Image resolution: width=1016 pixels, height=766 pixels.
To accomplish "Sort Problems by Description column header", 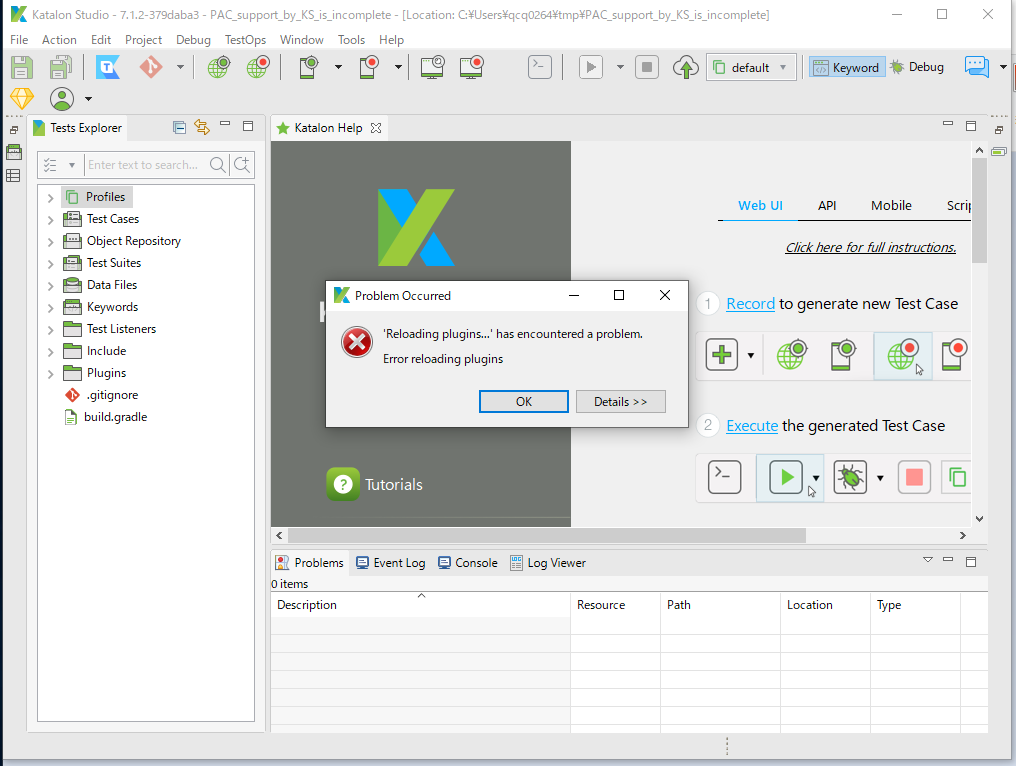I will [421, 605].
